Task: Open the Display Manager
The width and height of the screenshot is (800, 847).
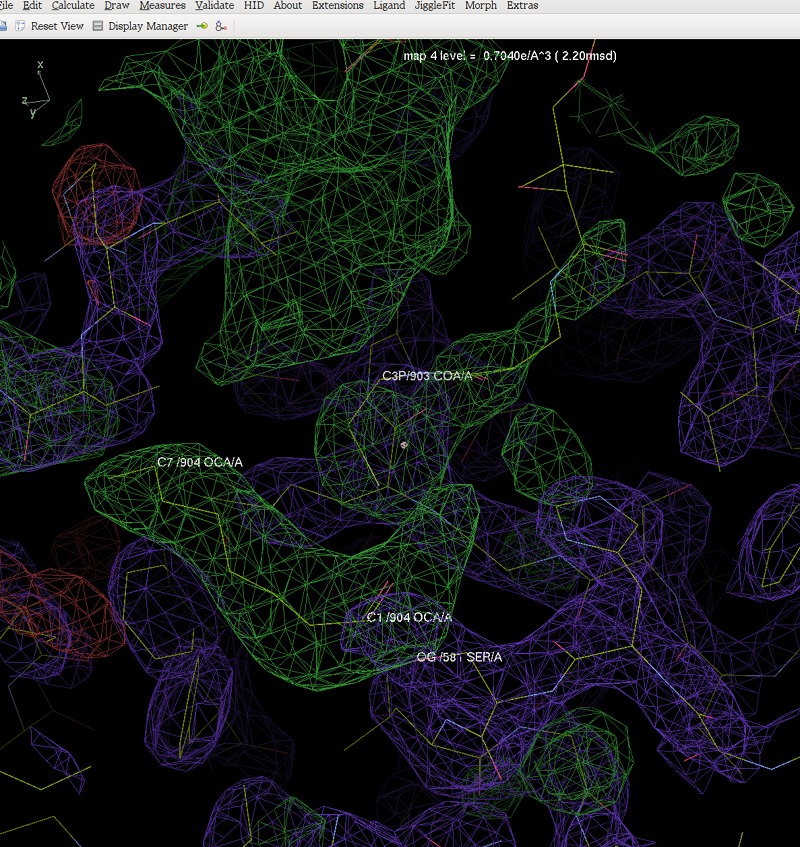Action: click(140, 26)
